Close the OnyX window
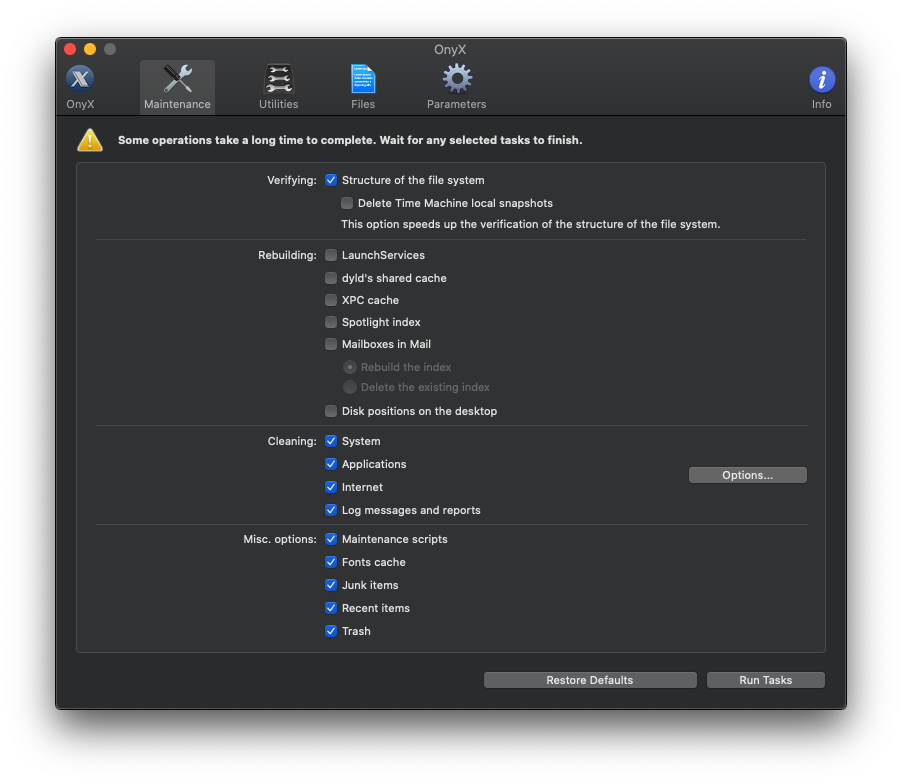This screenshot has width=902, height=783. (70, 49)
